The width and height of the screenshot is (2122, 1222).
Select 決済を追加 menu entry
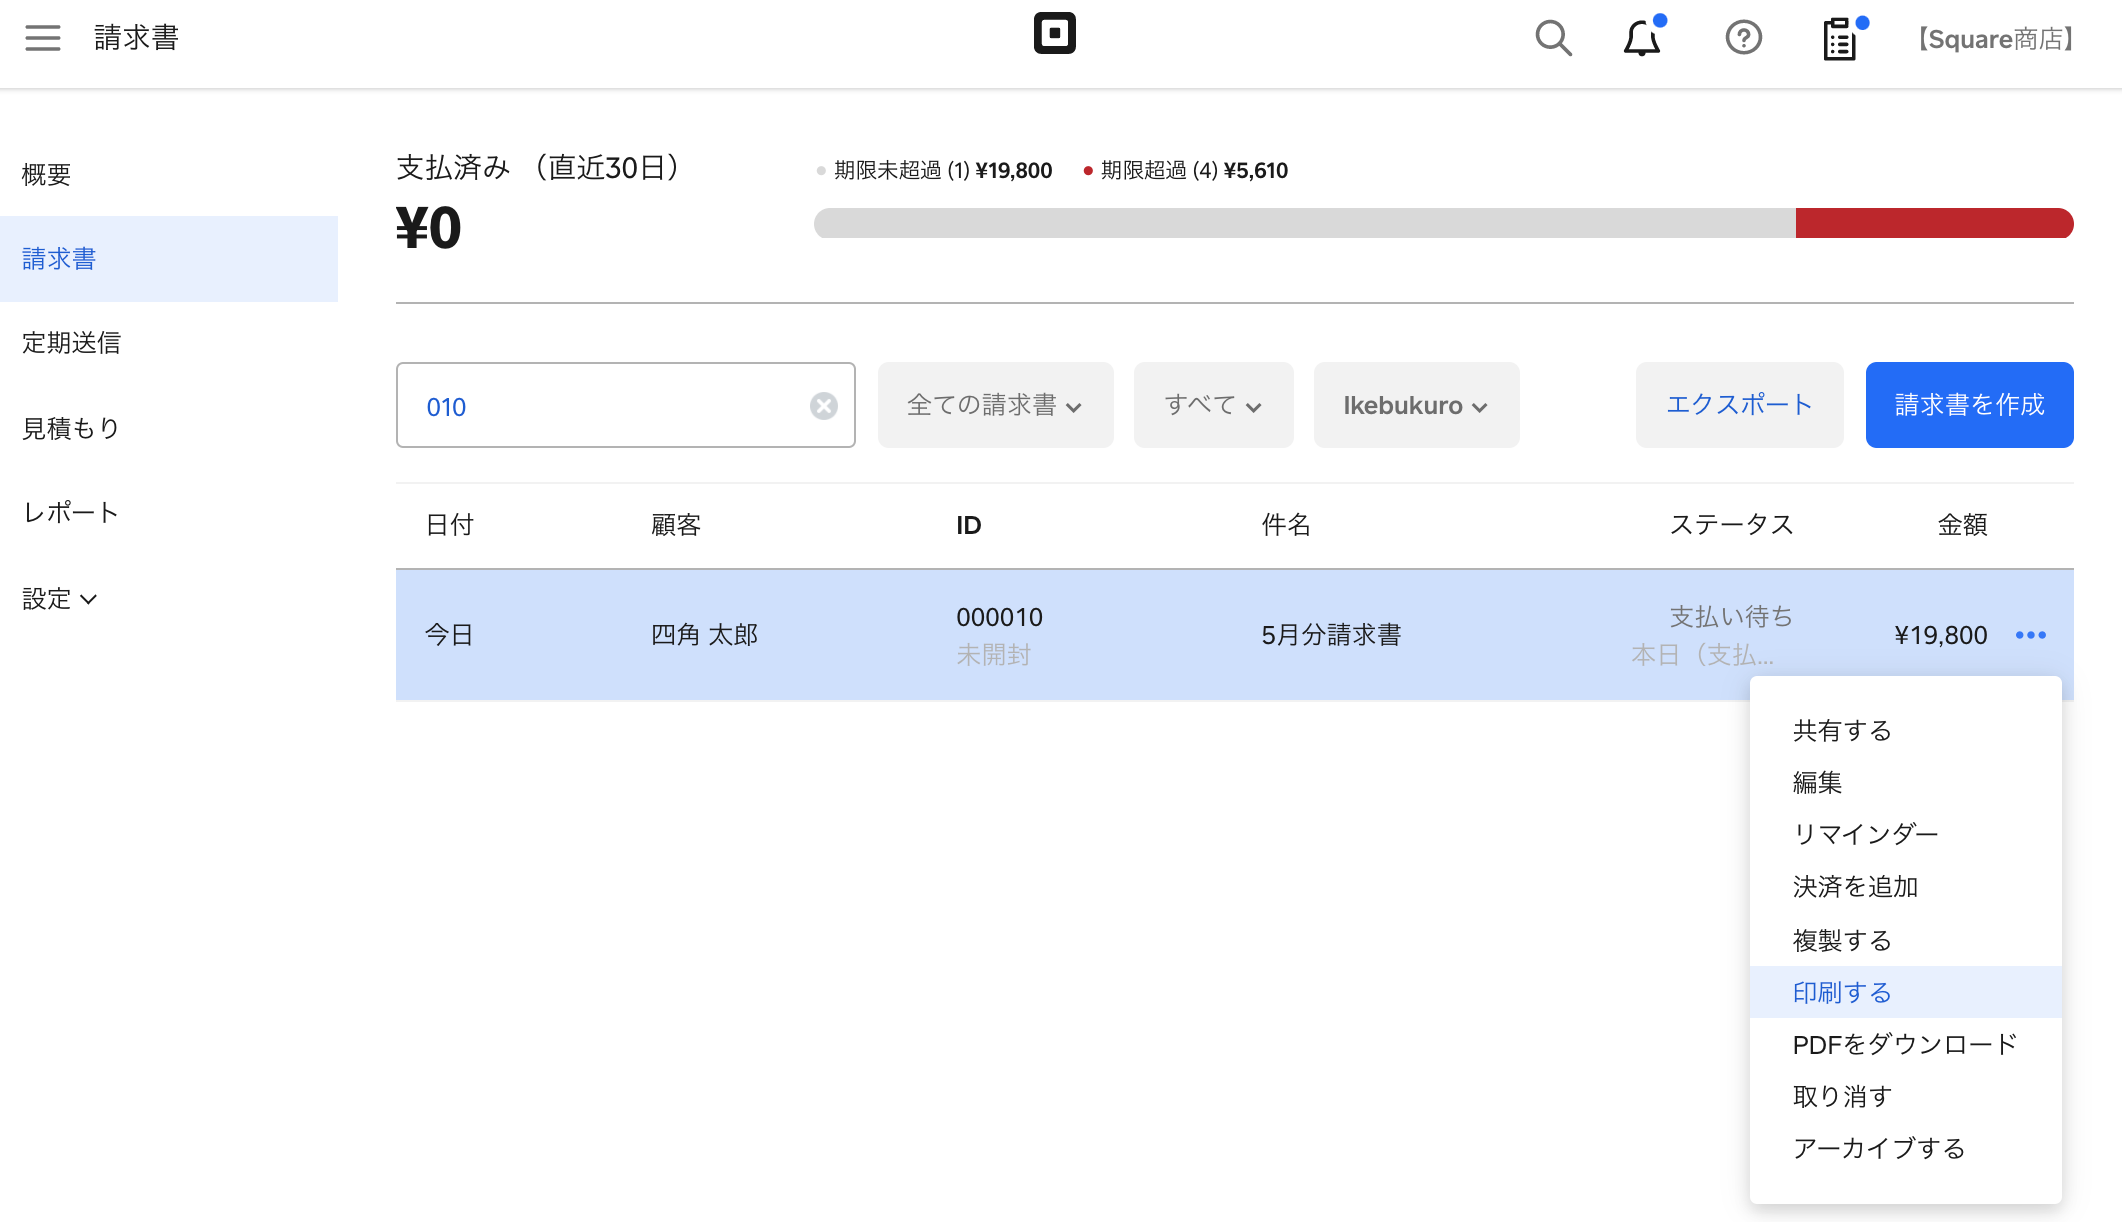click(x=1855, y=887)
